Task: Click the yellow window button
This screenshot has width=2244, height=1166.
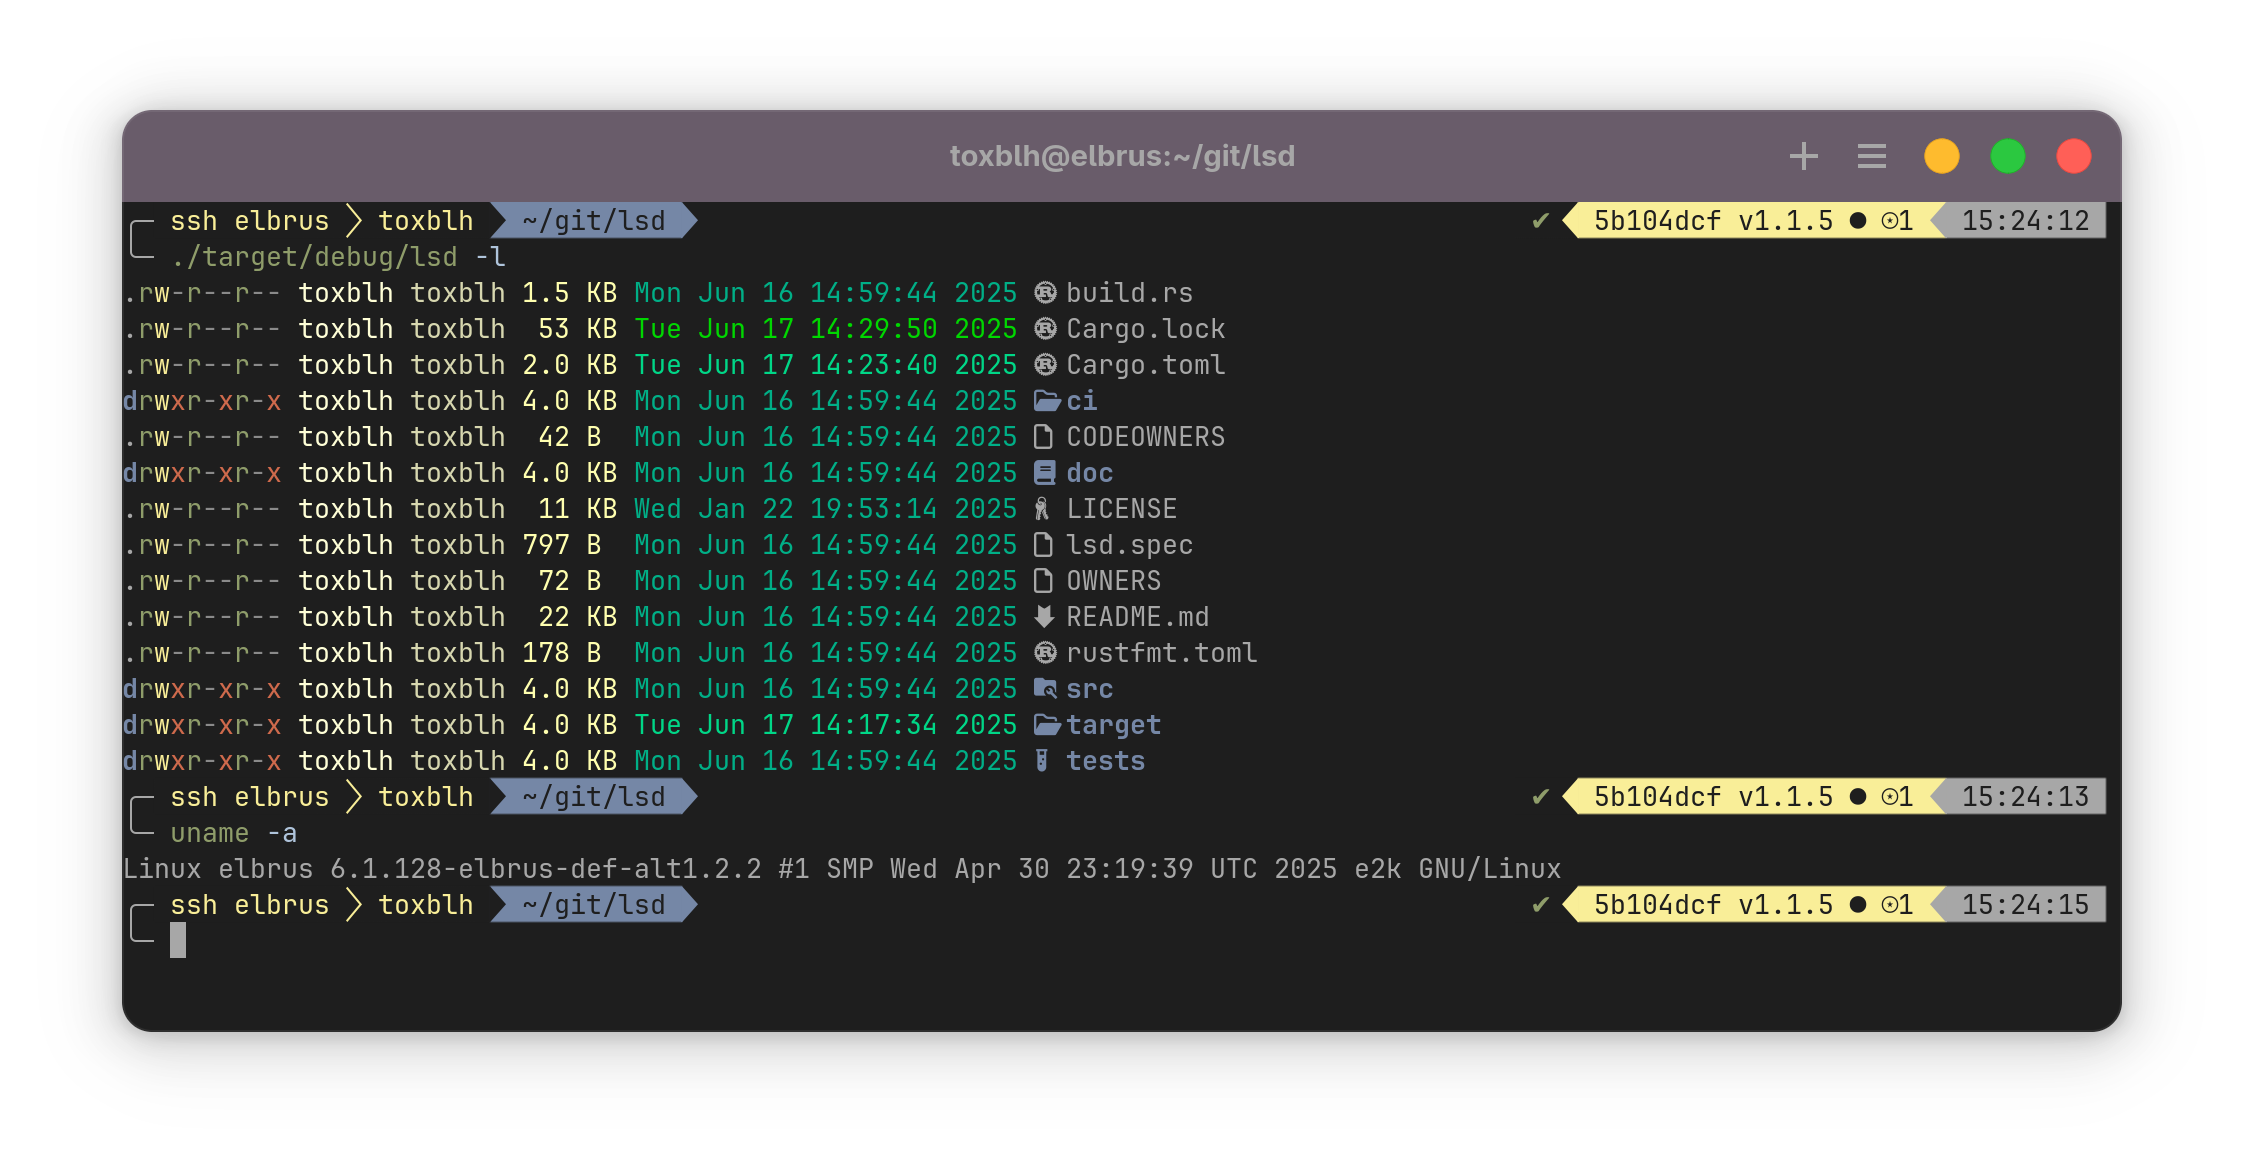Action: click(1941, 156)
